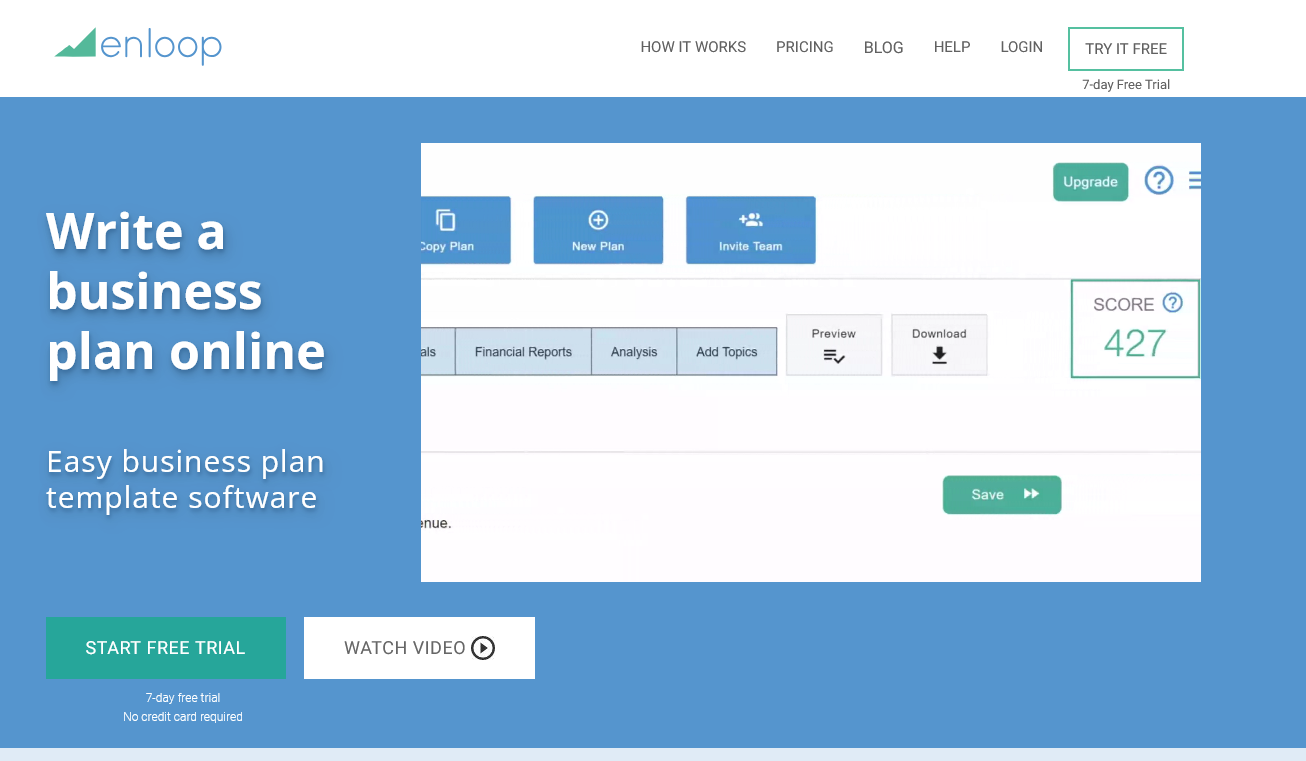Click the New Plan plus icon

point(598,220)
